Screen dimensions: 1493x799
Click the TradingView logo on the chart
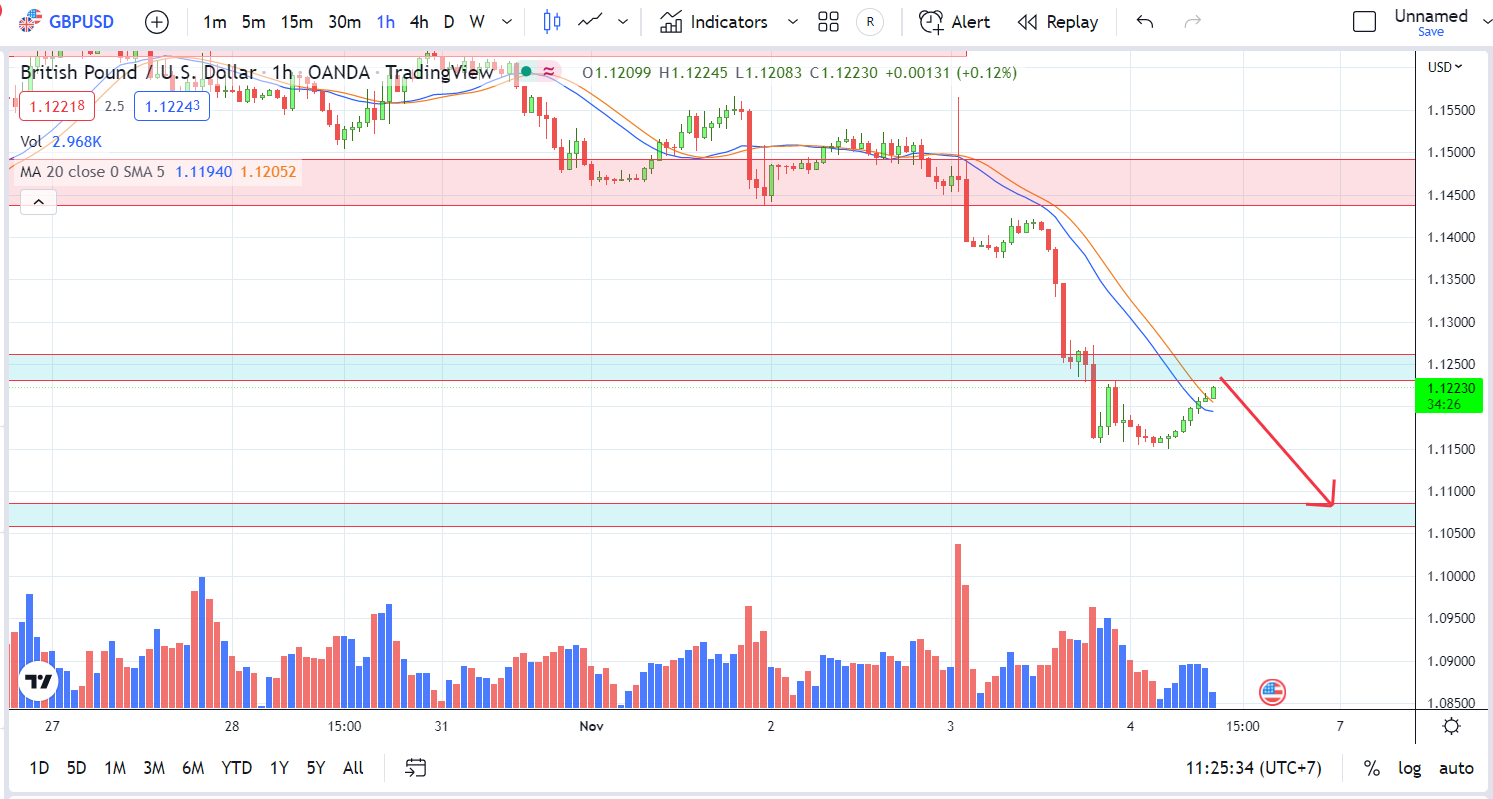pyautogui.click(x=39, y=681)
